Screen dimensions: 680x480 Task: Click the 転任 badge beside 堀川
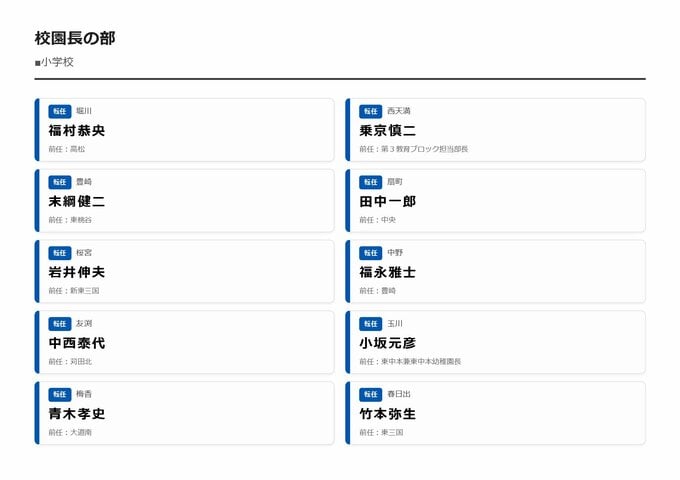tap(60, 111)
